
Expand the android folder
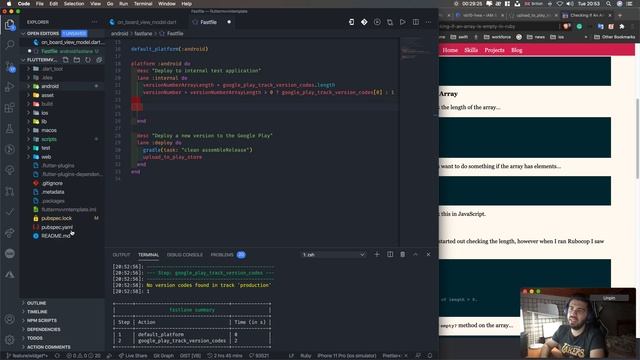(x=50, y=86)
